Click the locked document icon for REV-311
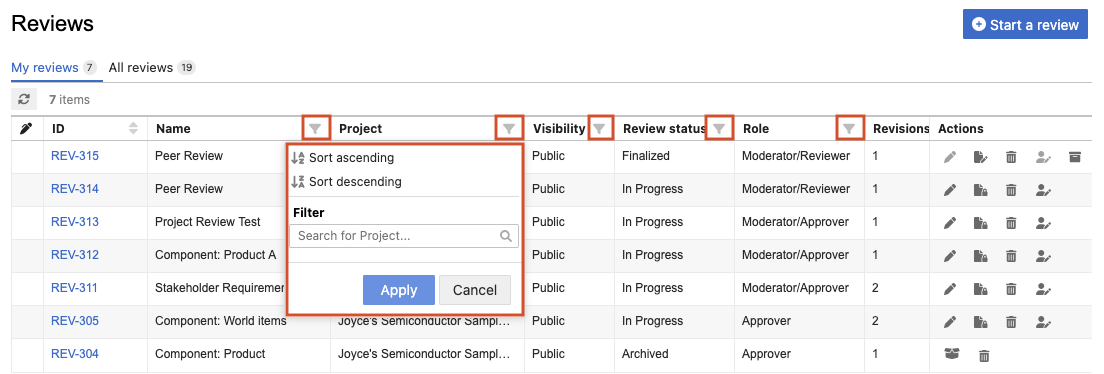 980,289
